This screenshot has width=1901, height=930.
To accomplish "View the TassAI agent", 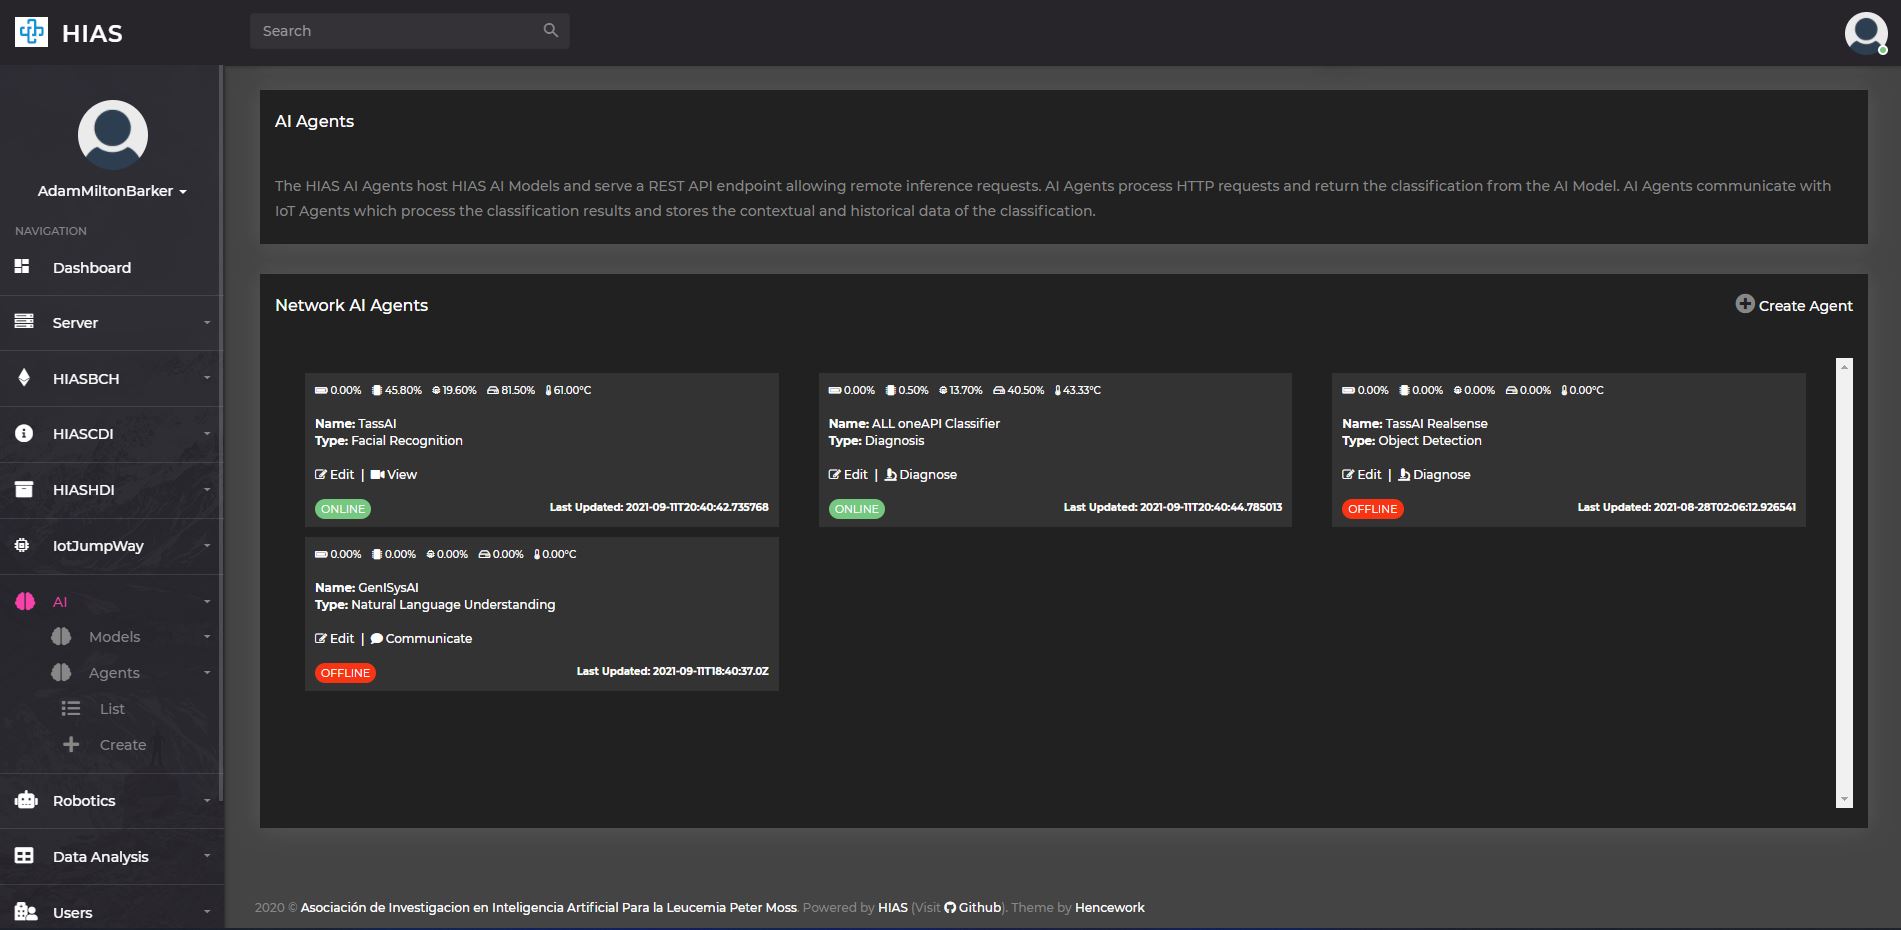I will pos(394,475).
